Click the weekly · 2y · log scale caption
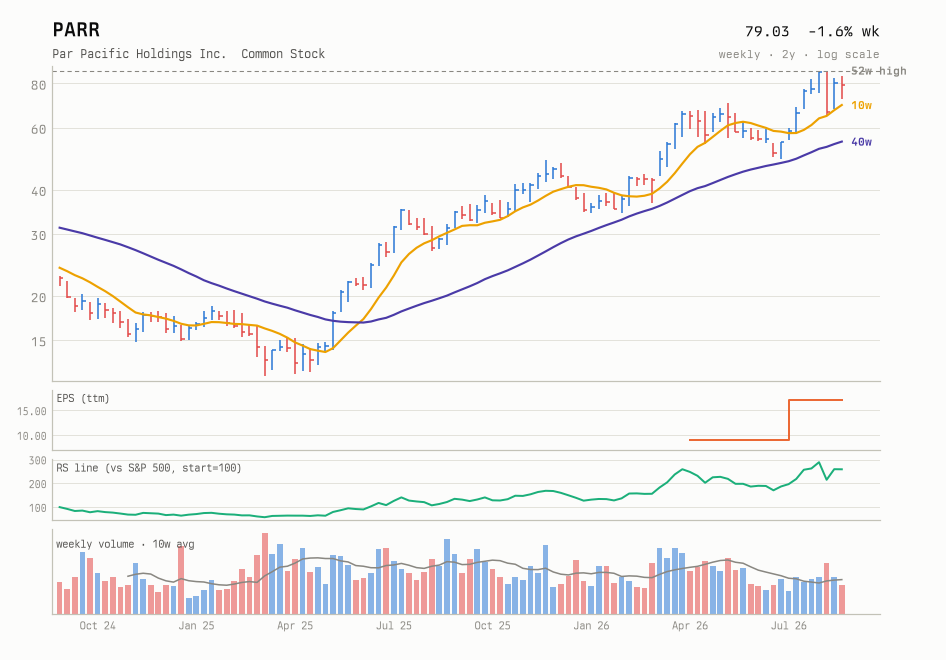Image resolution: width=946 pixels, height=660 pixels. [799, 54]
